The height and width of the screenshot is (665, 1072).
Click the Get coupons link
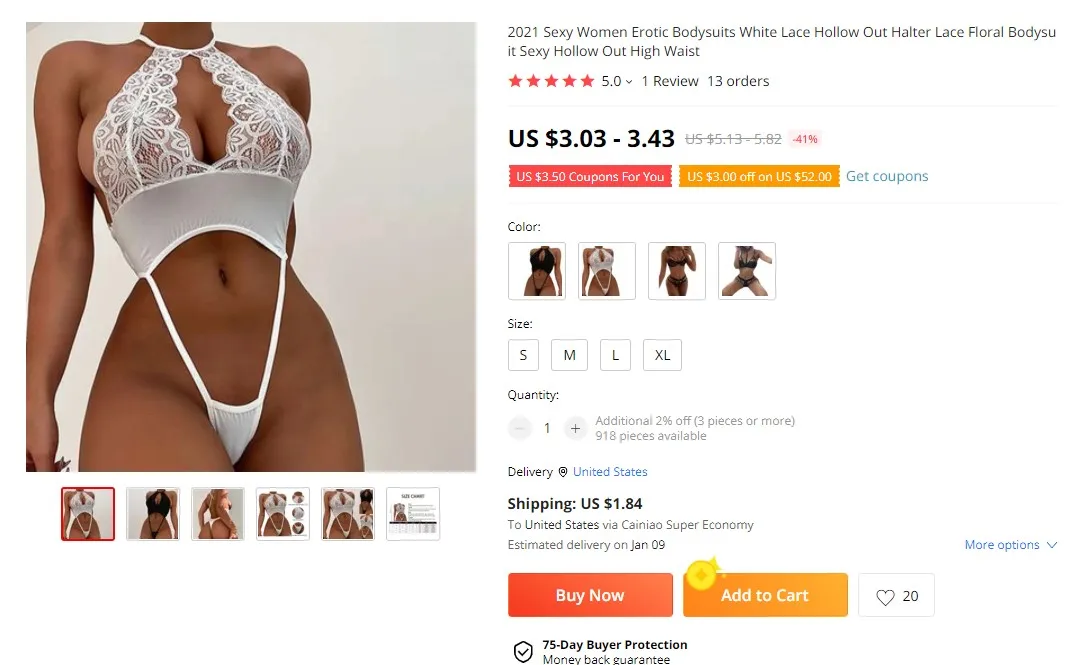pos(887,176)
